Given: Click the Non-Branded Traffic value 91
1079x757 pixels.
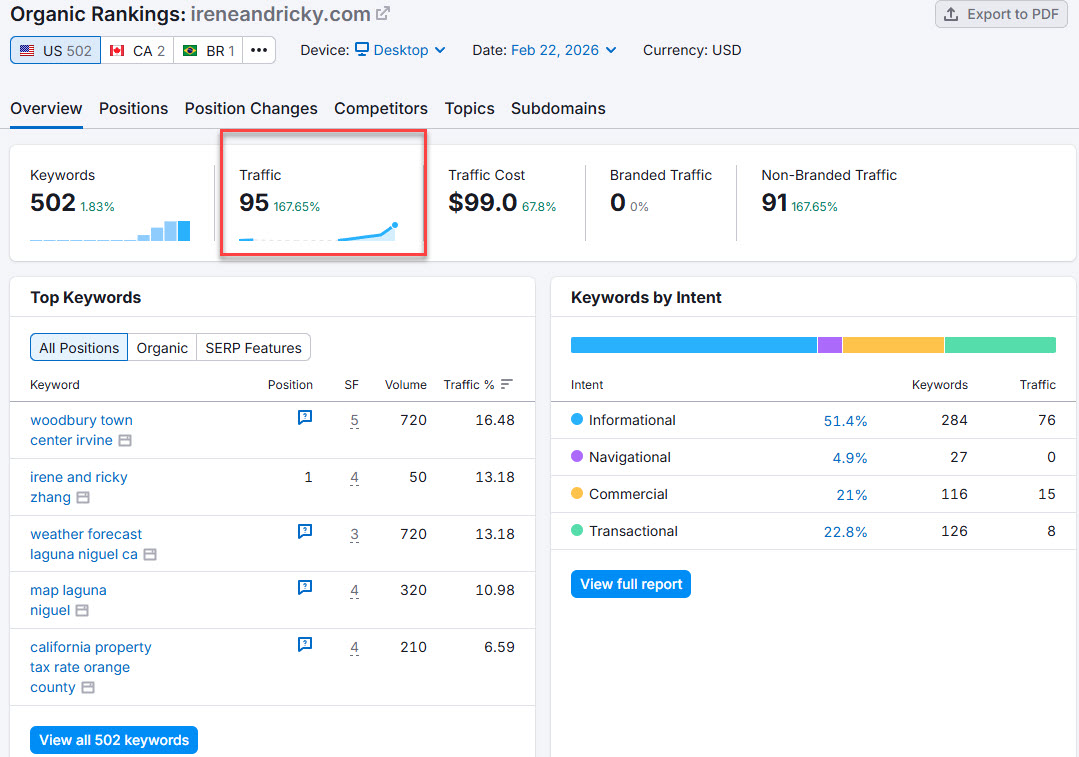Looking at the screenshot, I should pos(774,202).
